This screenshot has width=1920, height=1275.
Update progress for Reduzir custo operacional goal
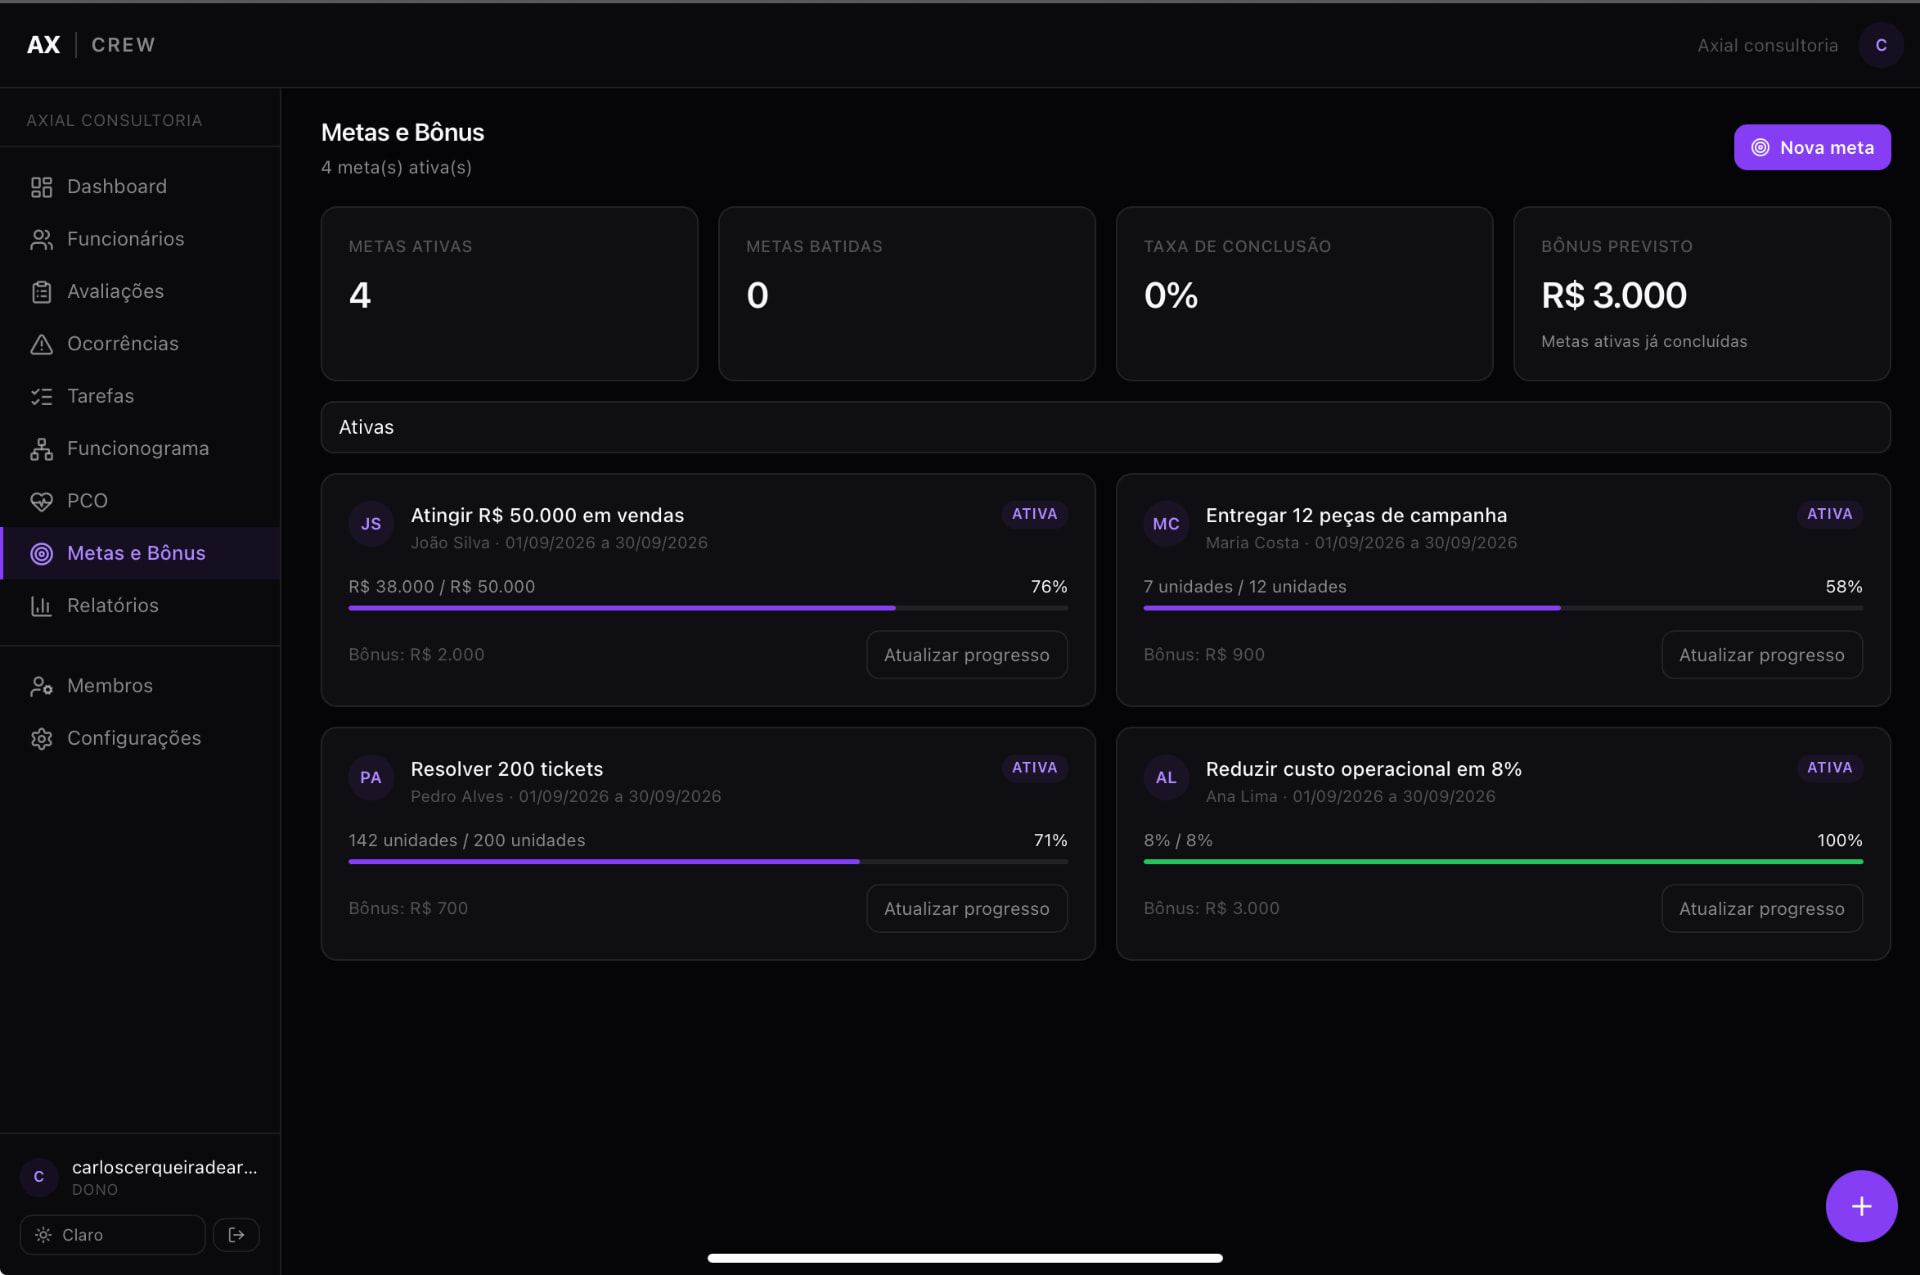[1761, 909]
